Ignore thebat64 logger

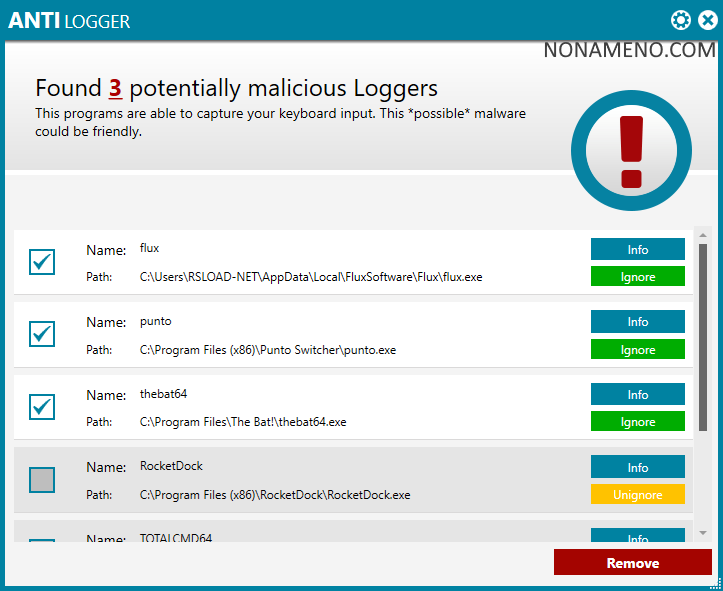click(x=637, y=422)
